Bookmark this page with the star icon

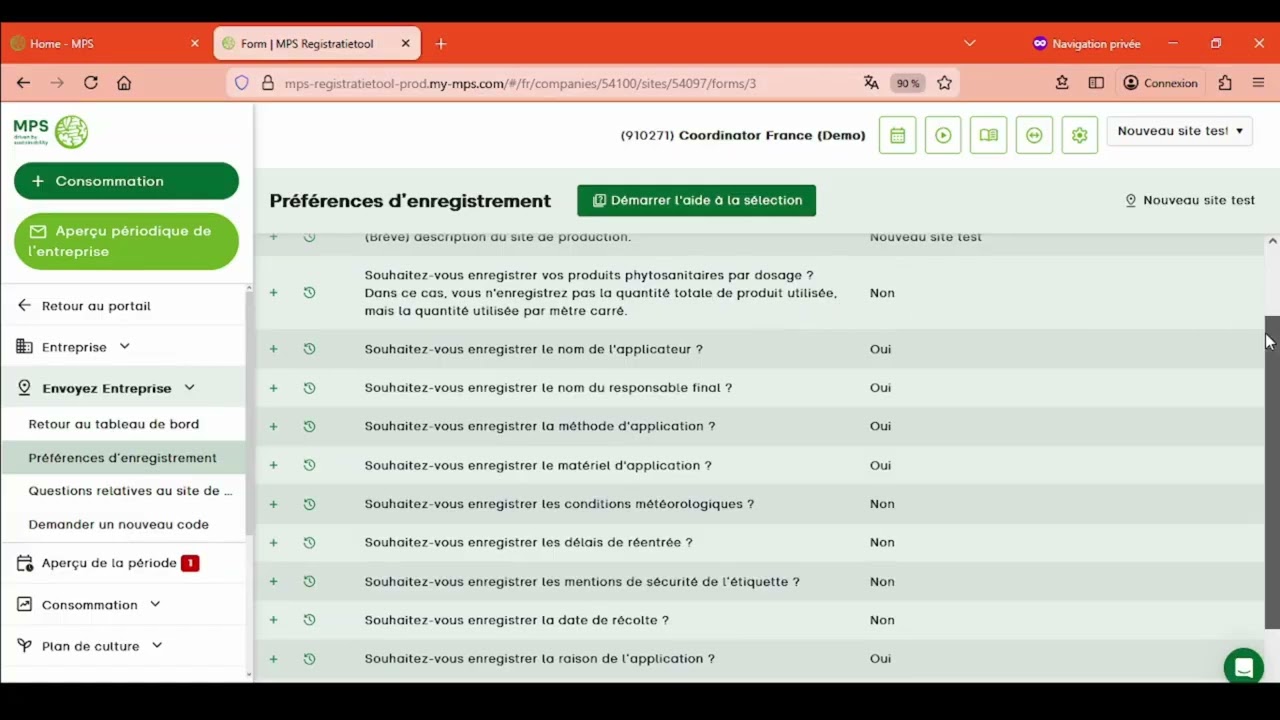pos(944,83)
